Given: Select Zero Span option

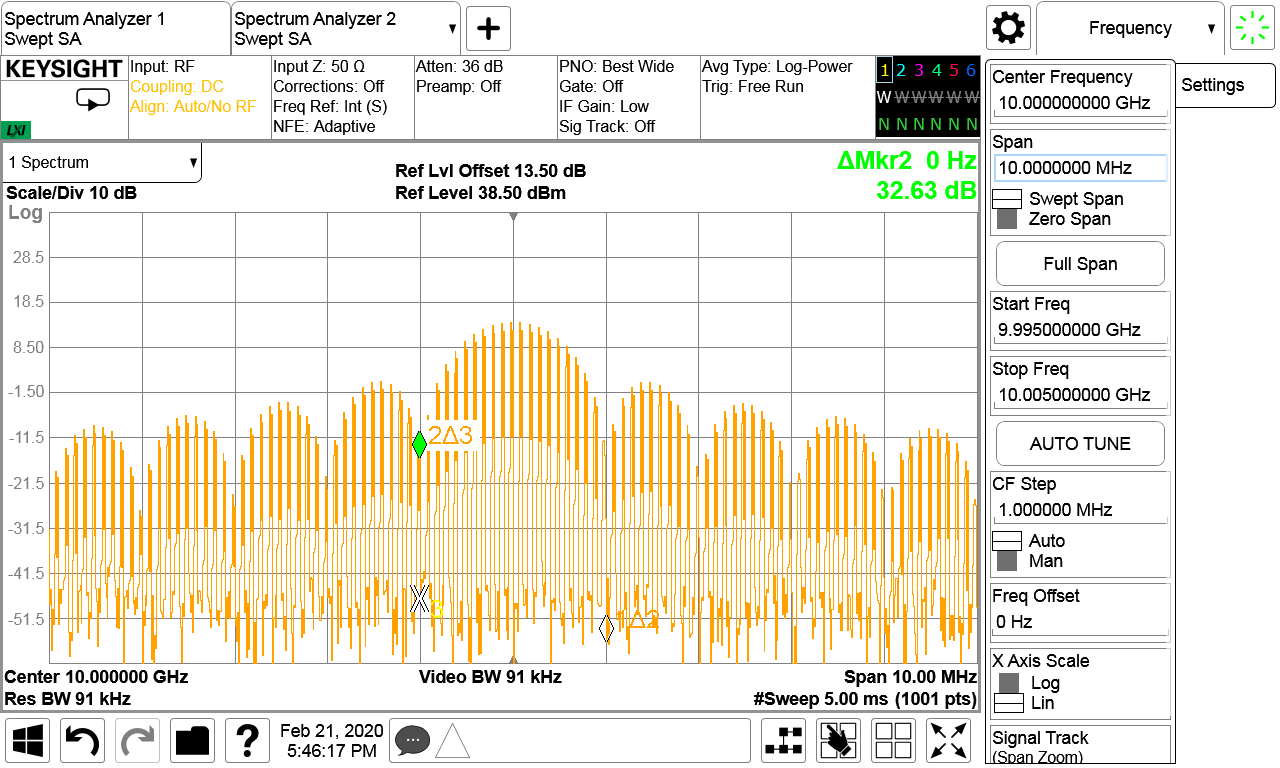Looking at the screenshot, I should tap(1053, 219).
